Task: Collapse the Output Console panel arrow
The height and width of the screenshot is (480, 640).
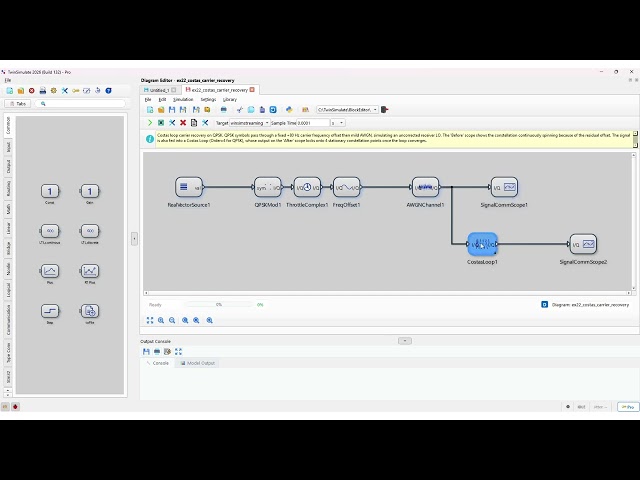Action: 405,341
